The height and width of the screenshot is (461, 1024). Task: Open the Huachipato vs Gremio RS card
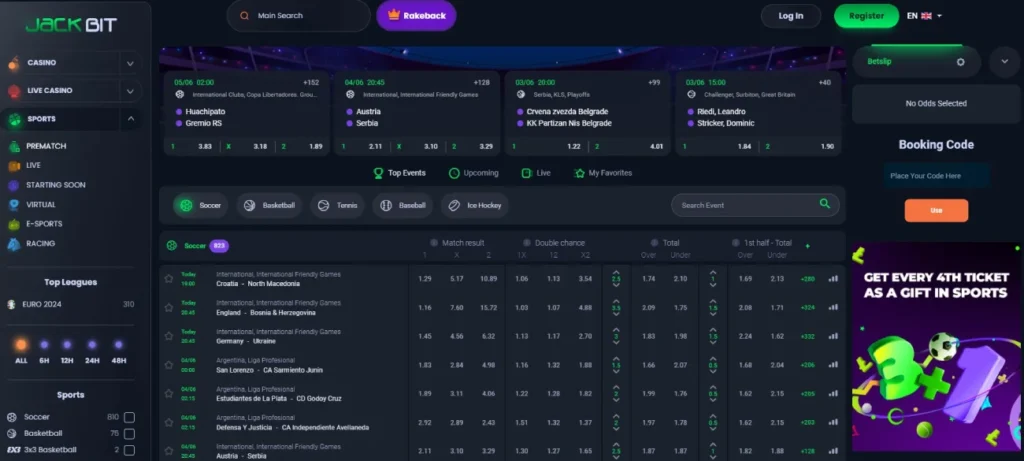pos(247,114)
